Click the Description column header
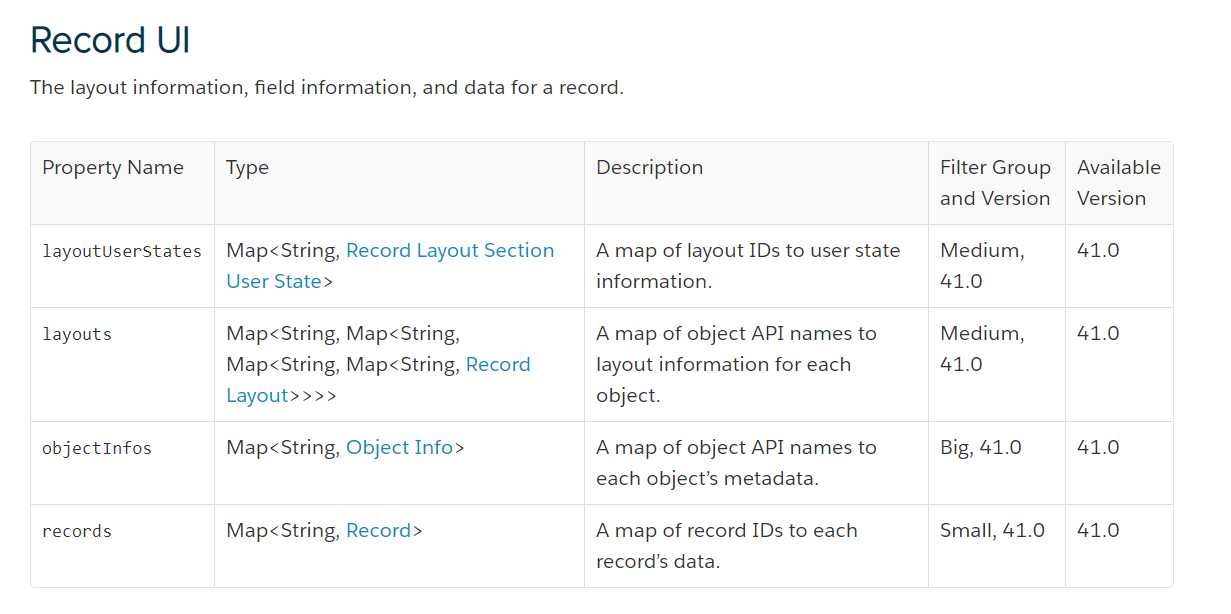 tap(650, 167)
